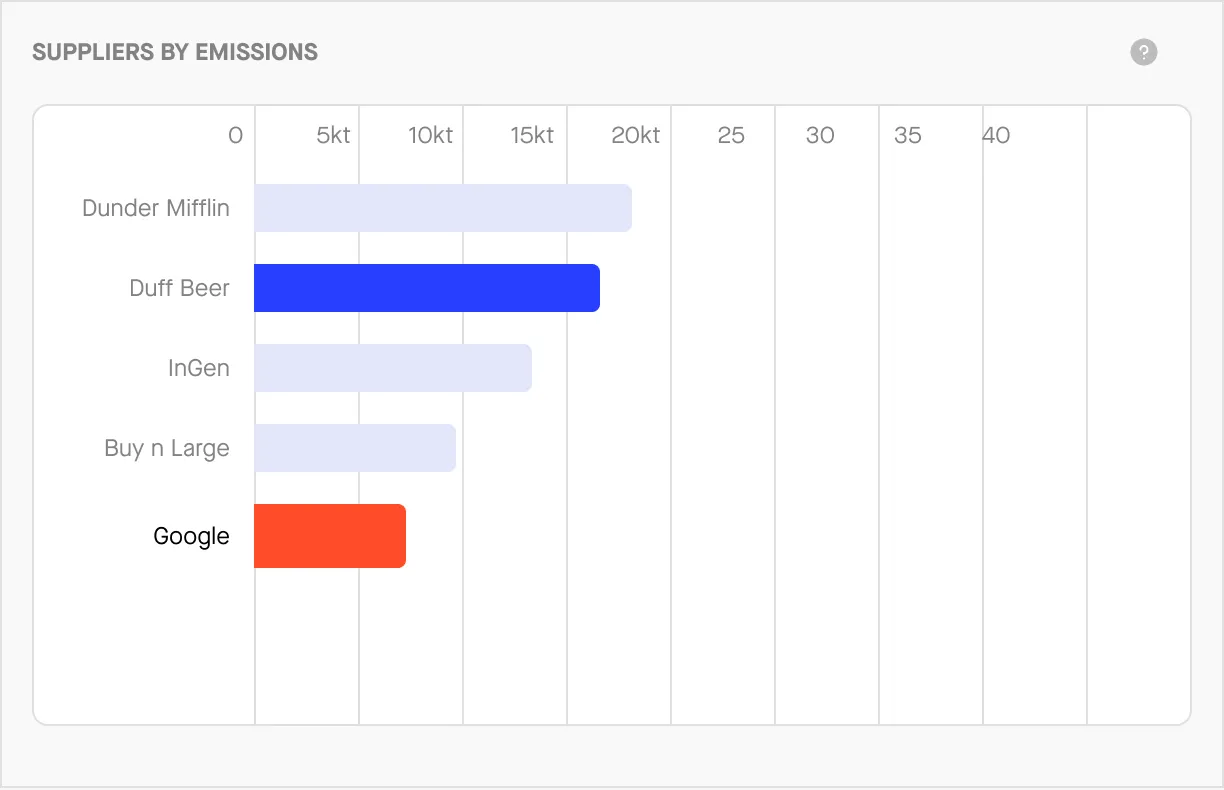Click the orange Google bar

[x=330, y=536]
